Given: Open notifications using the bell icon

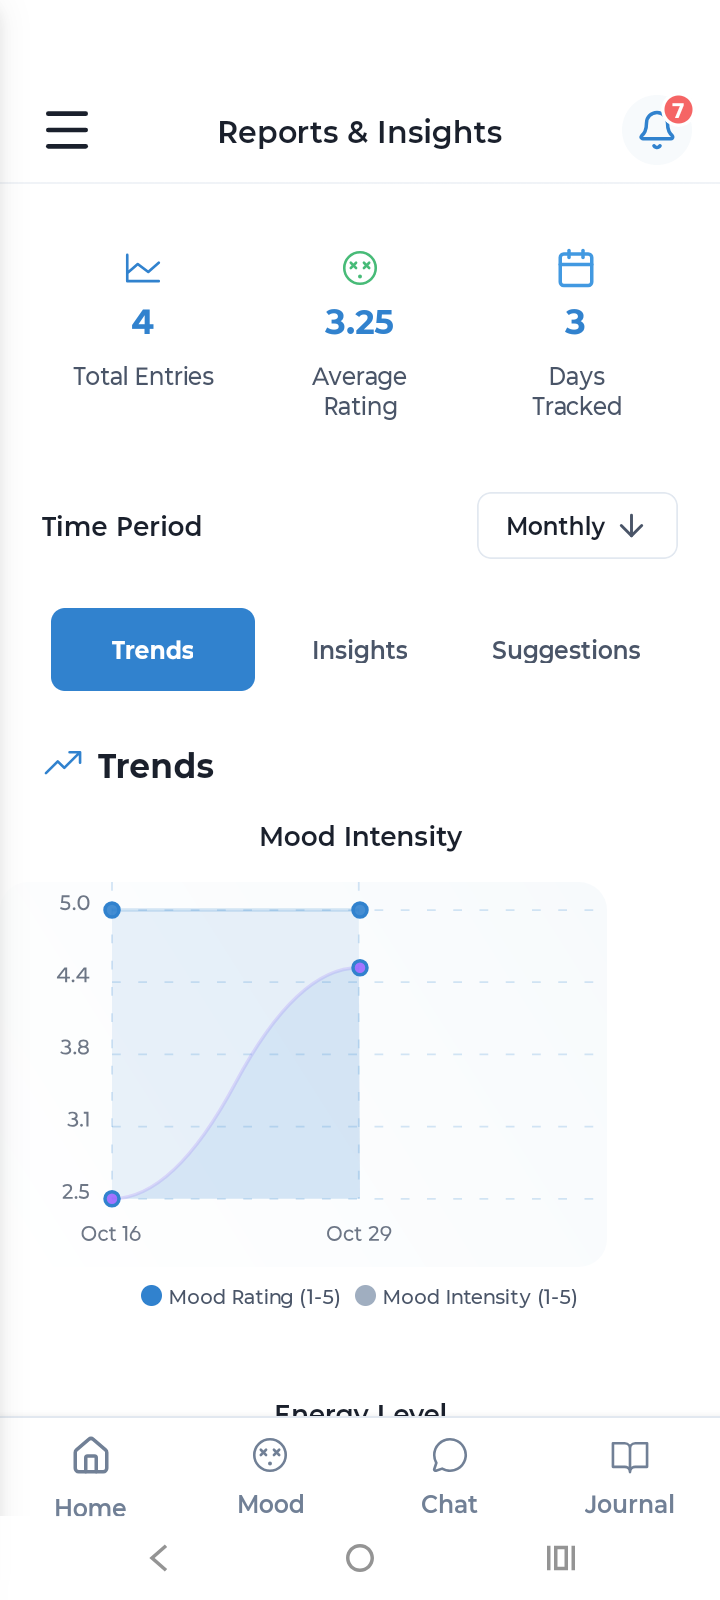Looking at the screenshot, I should pos(657,130).
